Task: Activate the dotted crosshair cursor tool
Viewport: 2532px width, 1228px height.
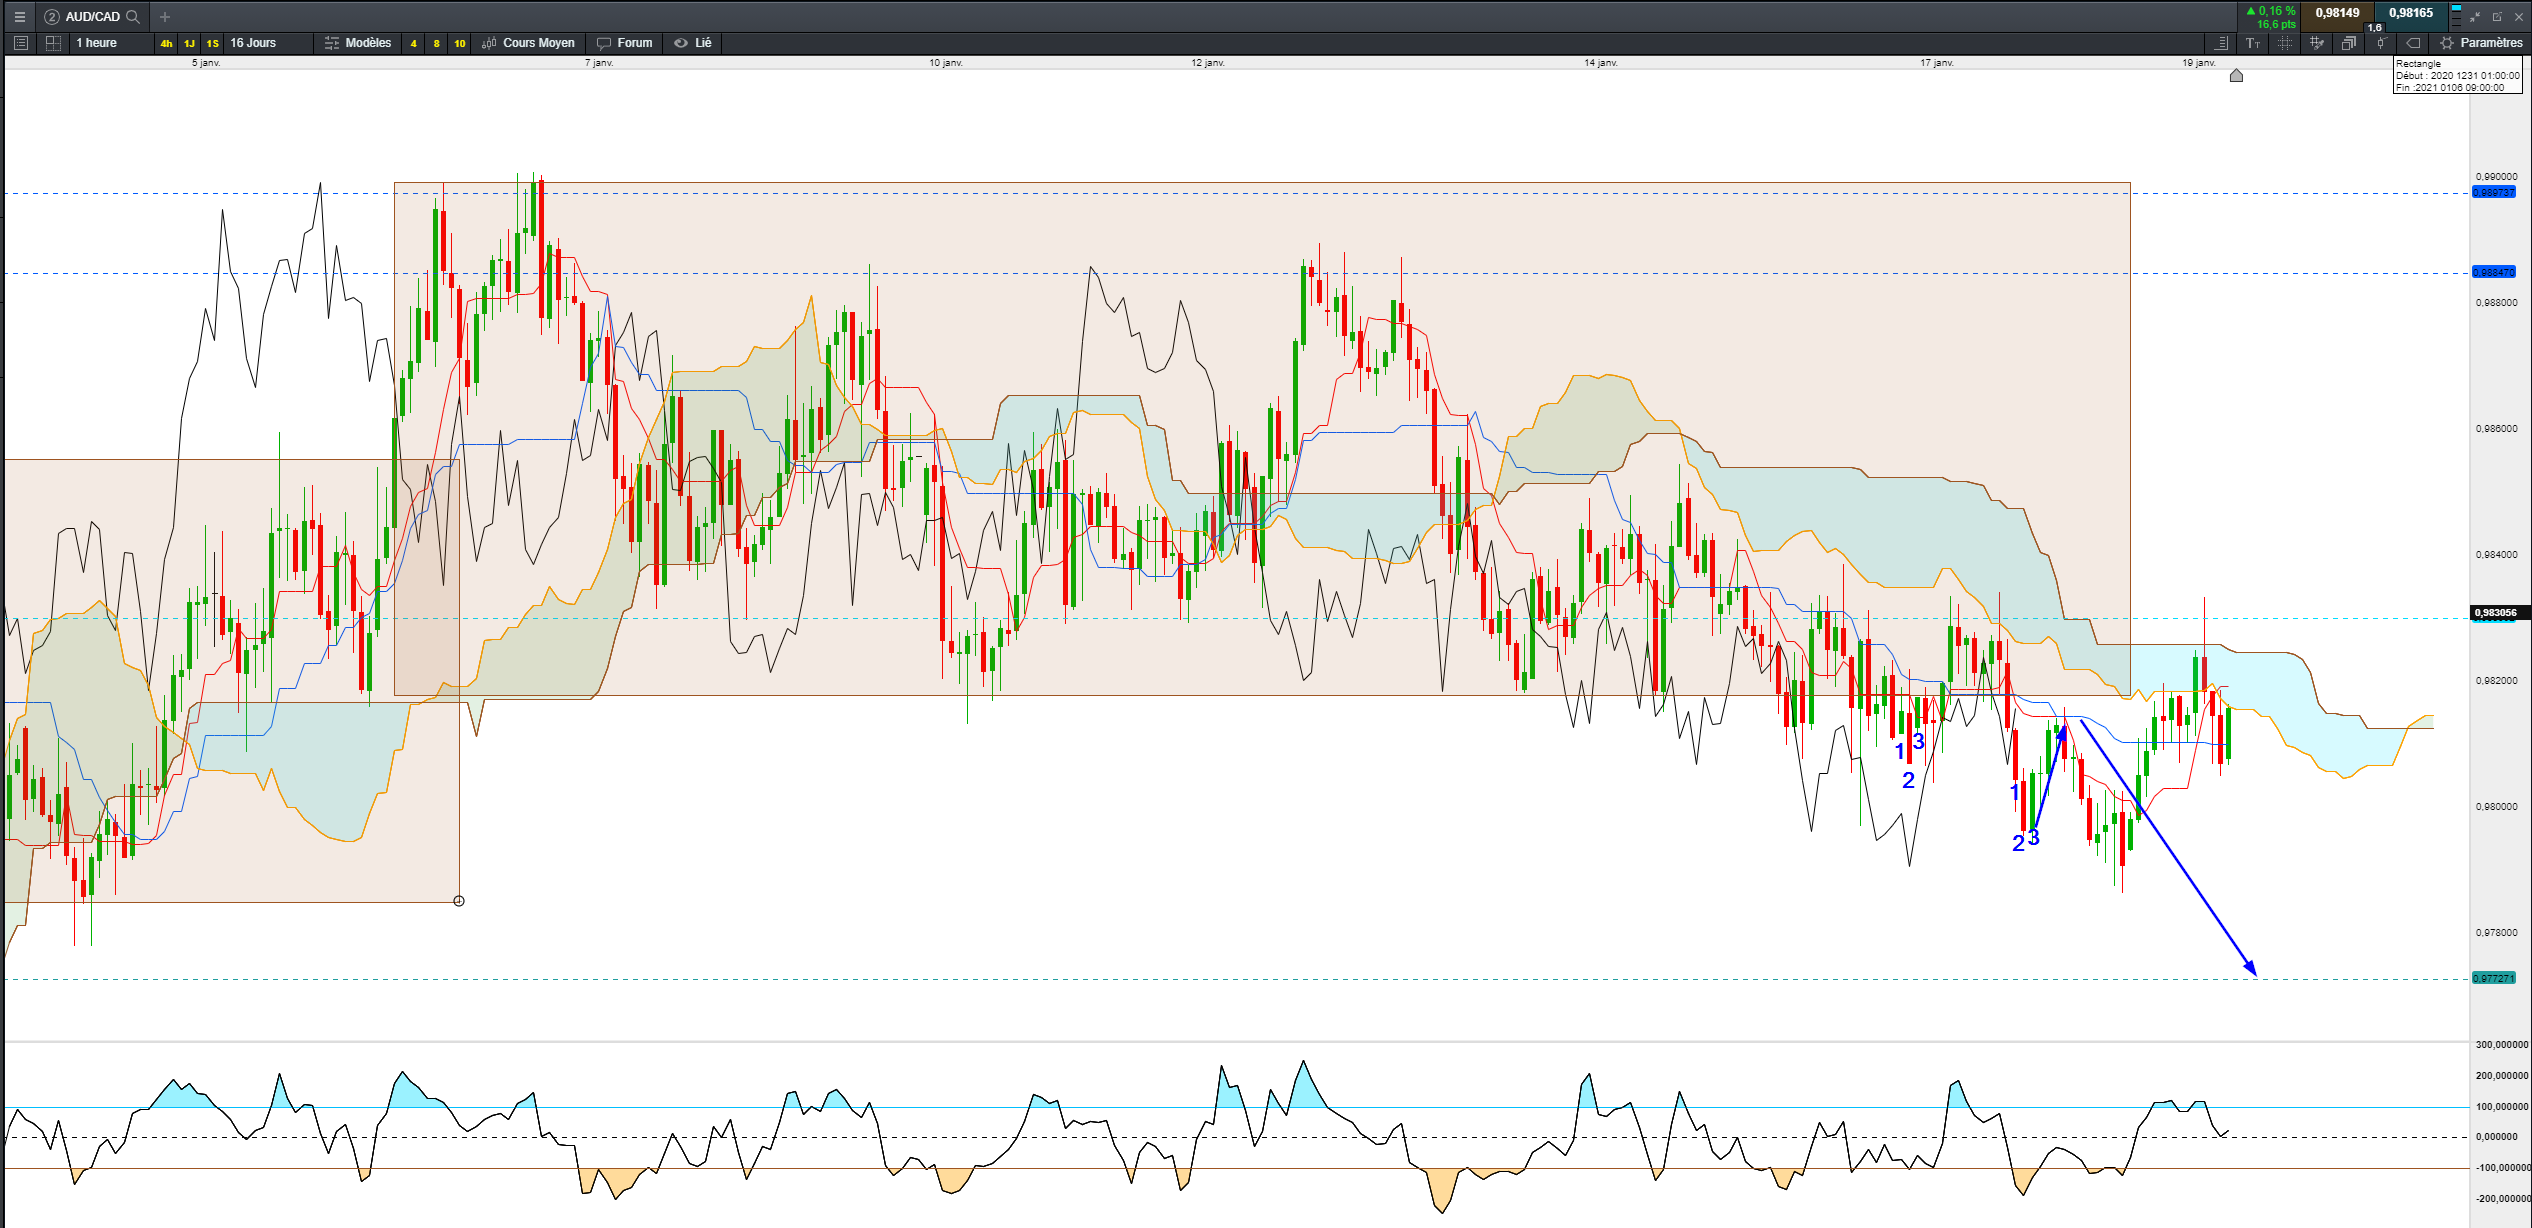Action: click(2285, 43)
